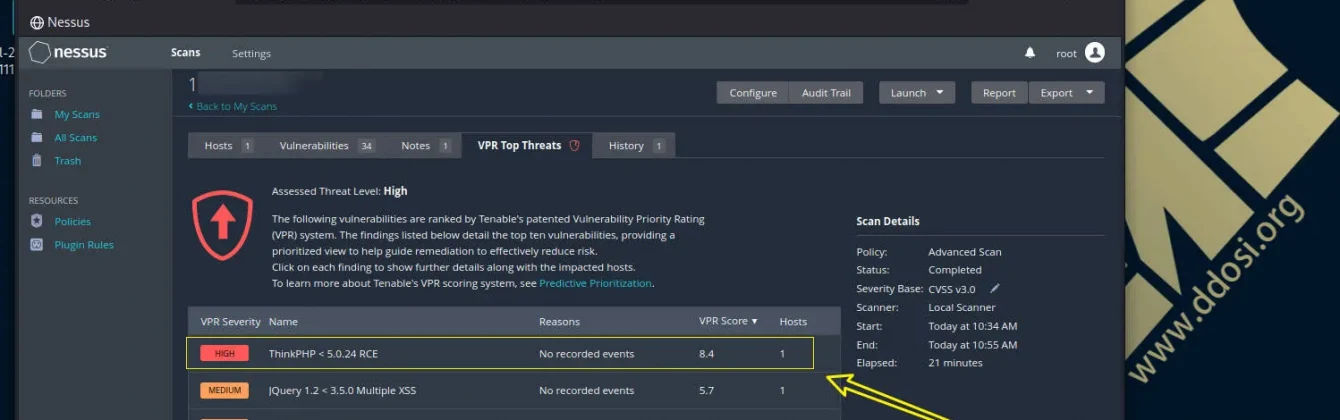The width and height of the screenshot is (1340, 420).
Task: Expand the Launch dropdown
Action: click(x=917, y=92)
